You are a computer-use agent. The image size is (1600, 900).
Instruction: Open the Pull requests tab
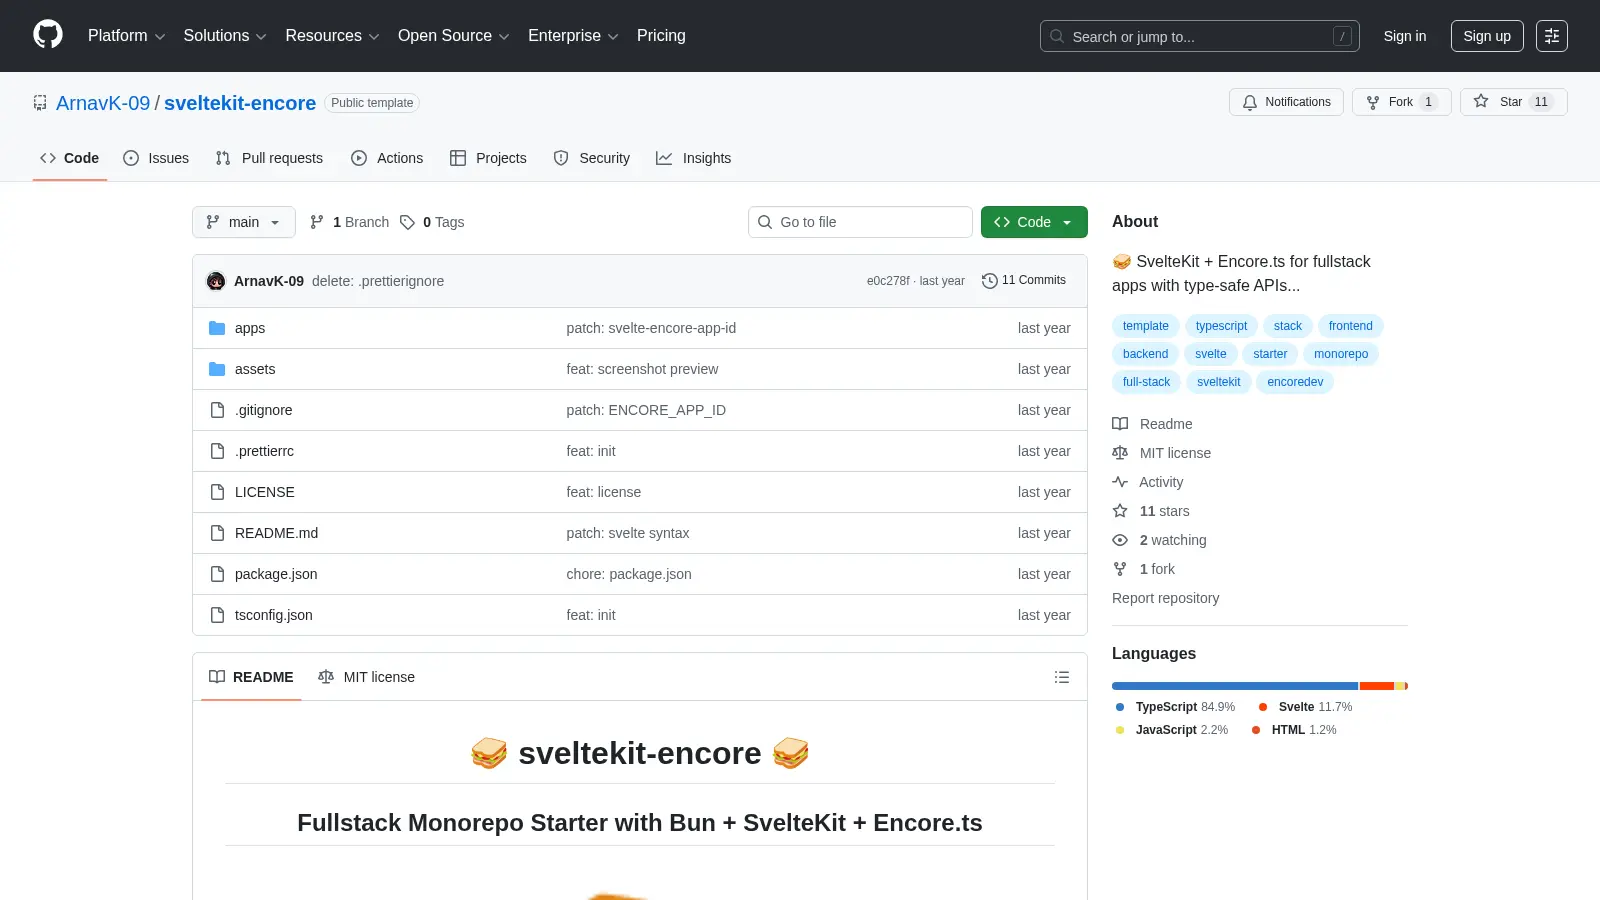pyautogui.click(x=269, y=158)
